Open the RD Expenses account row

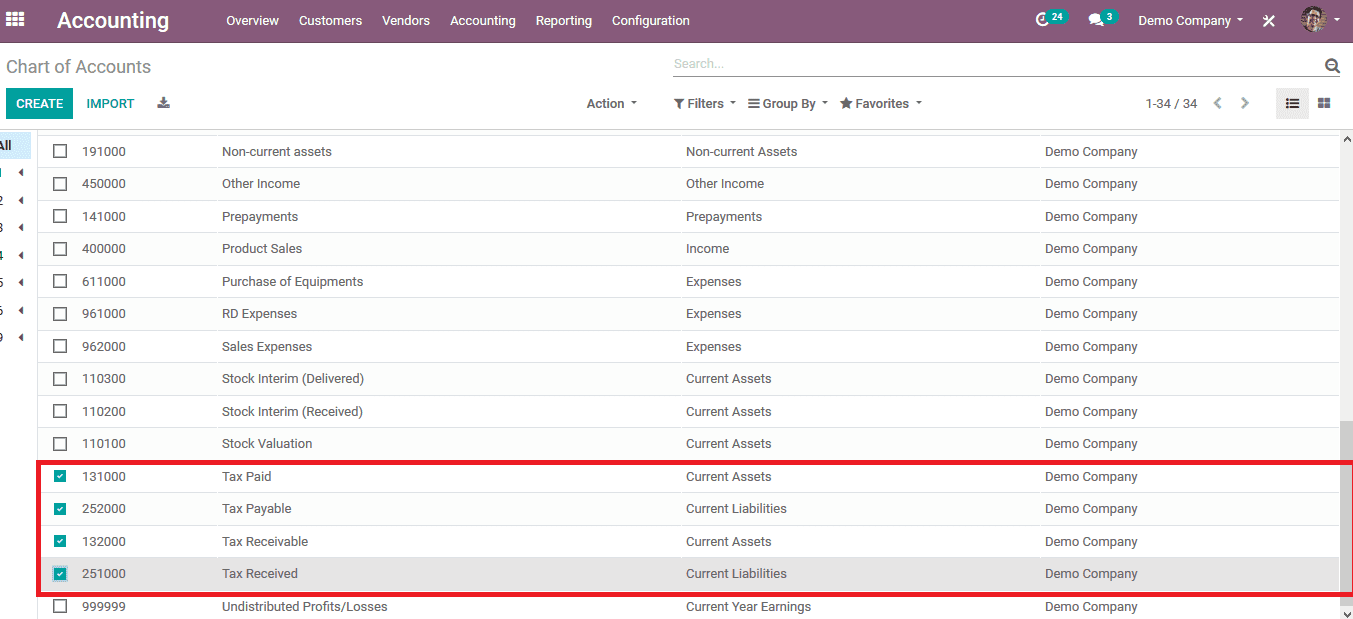688,314
